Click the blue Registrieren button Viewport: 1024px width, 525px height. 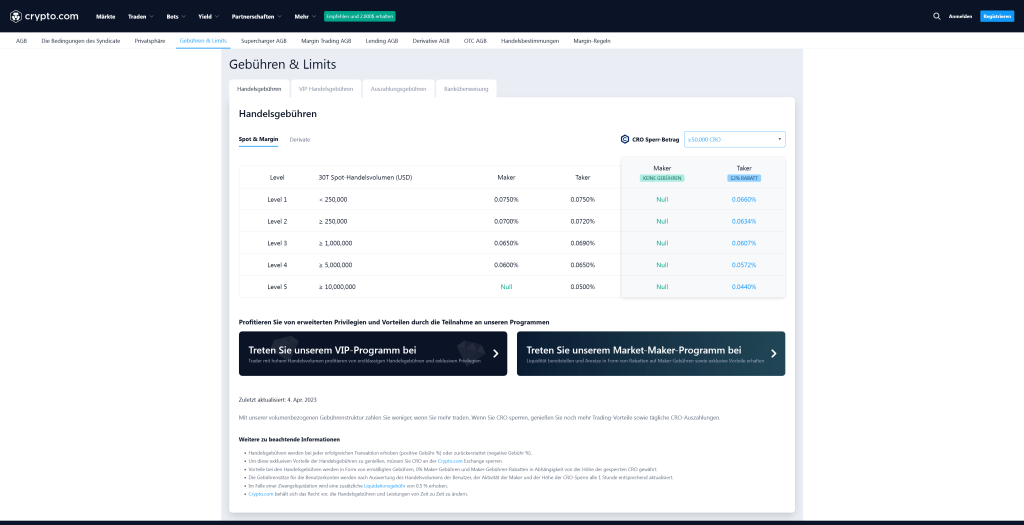(x=996, y=16)
